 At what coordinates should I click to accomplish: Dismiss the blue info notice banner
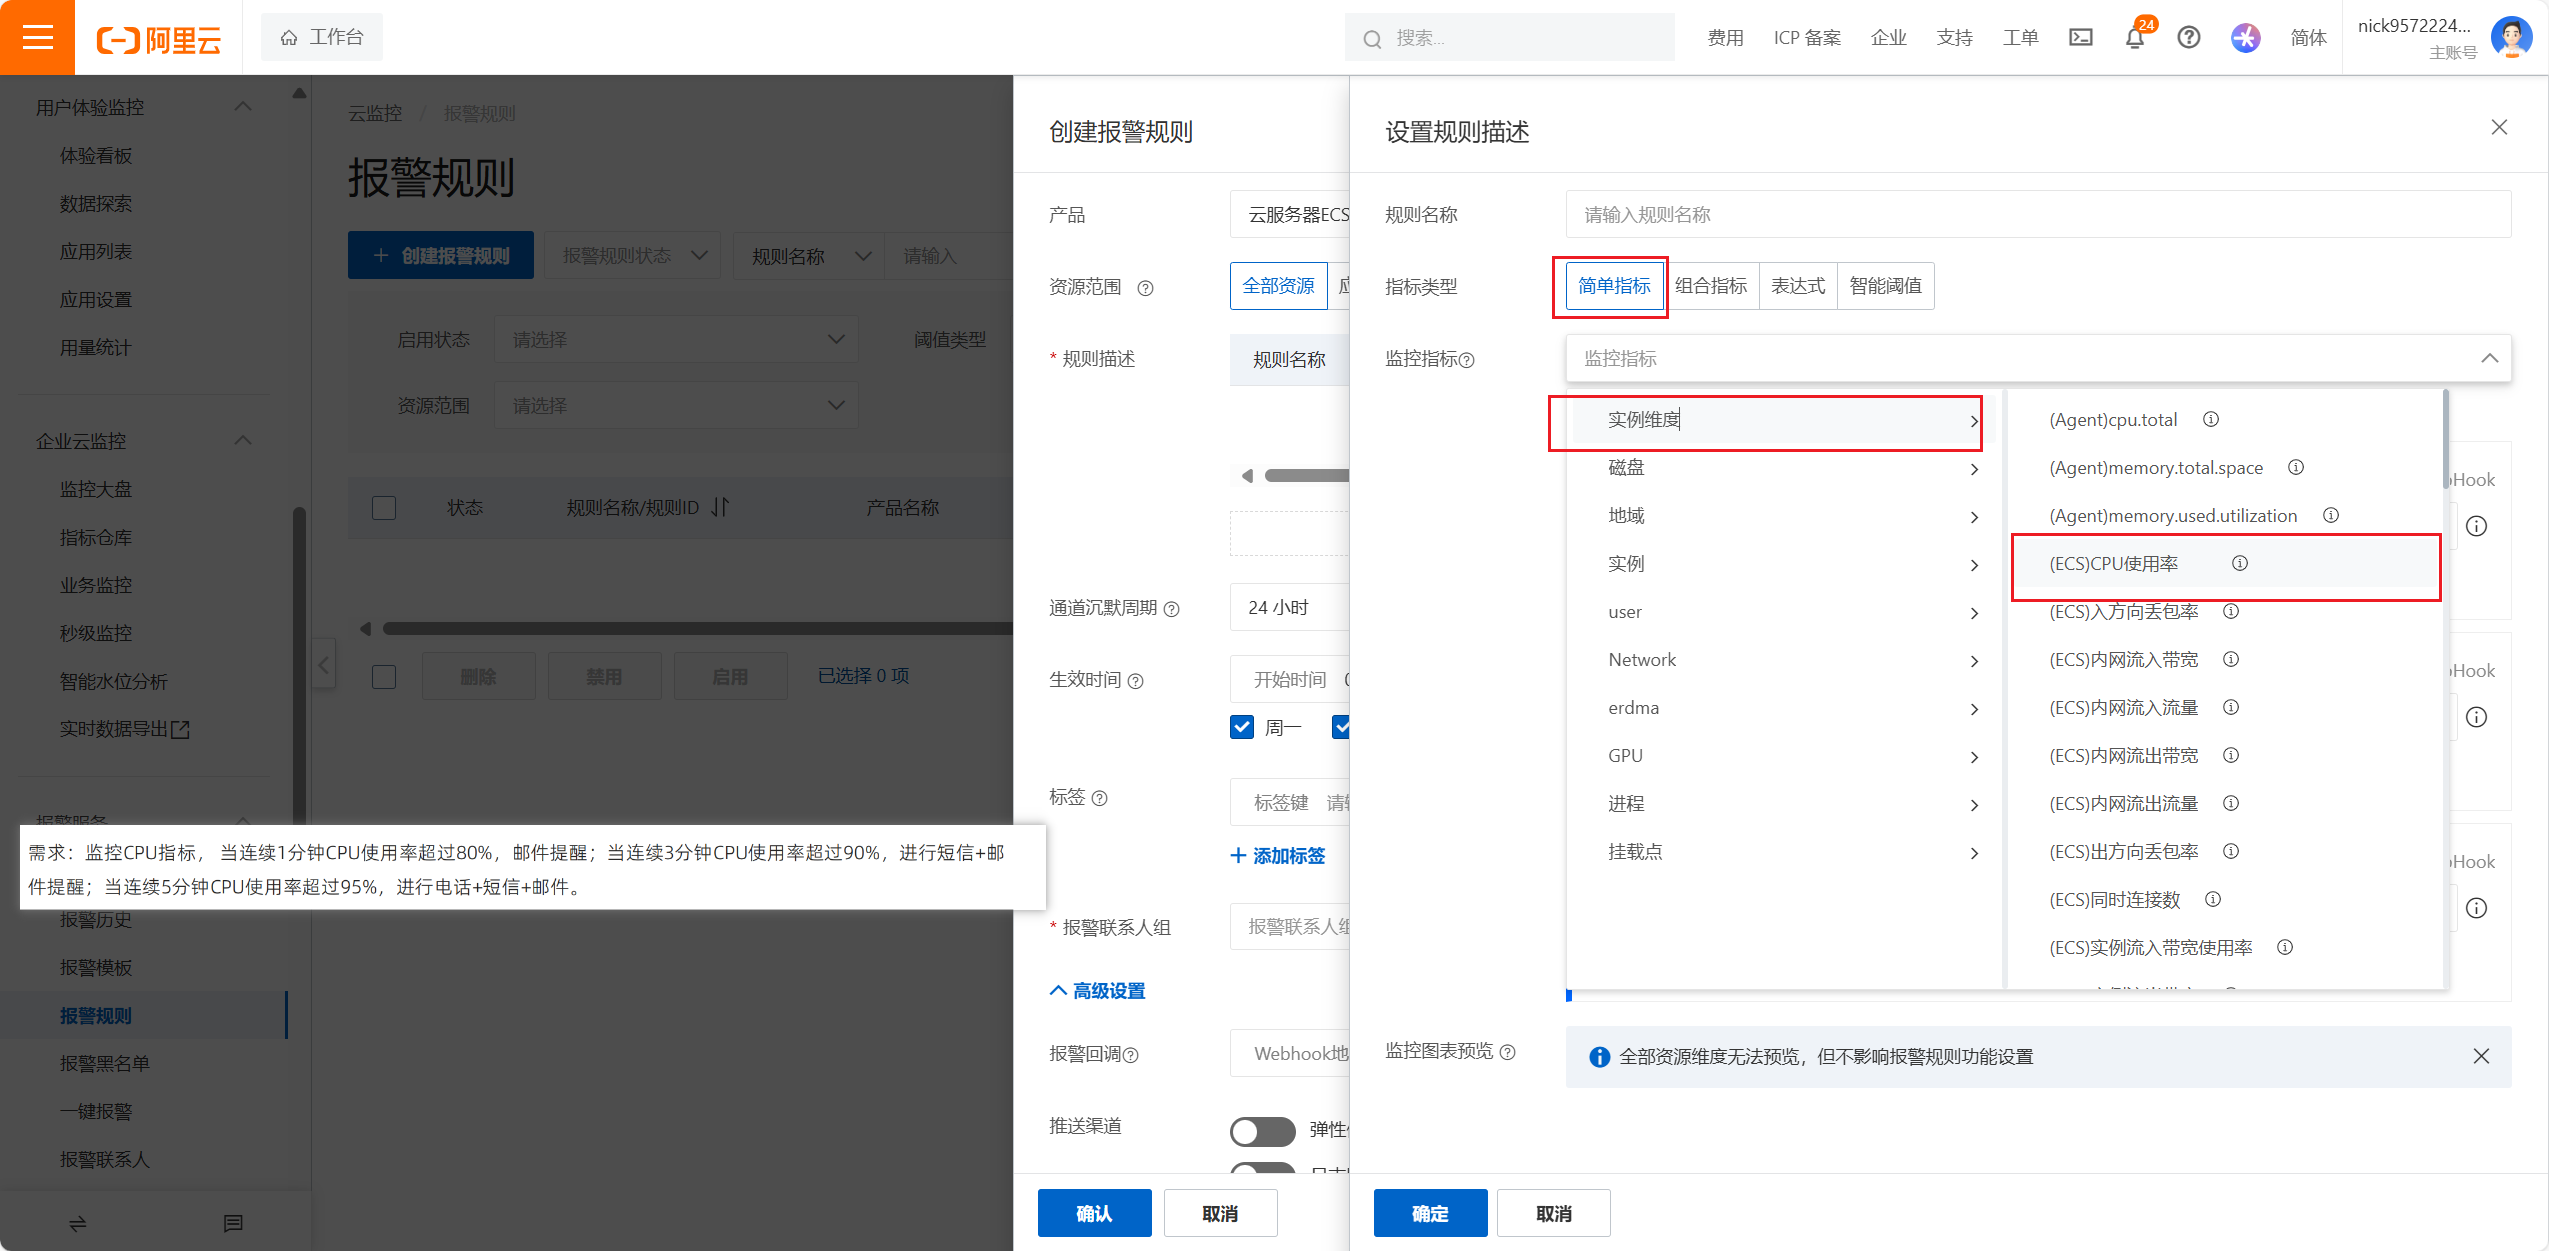pos(2481,1056)
